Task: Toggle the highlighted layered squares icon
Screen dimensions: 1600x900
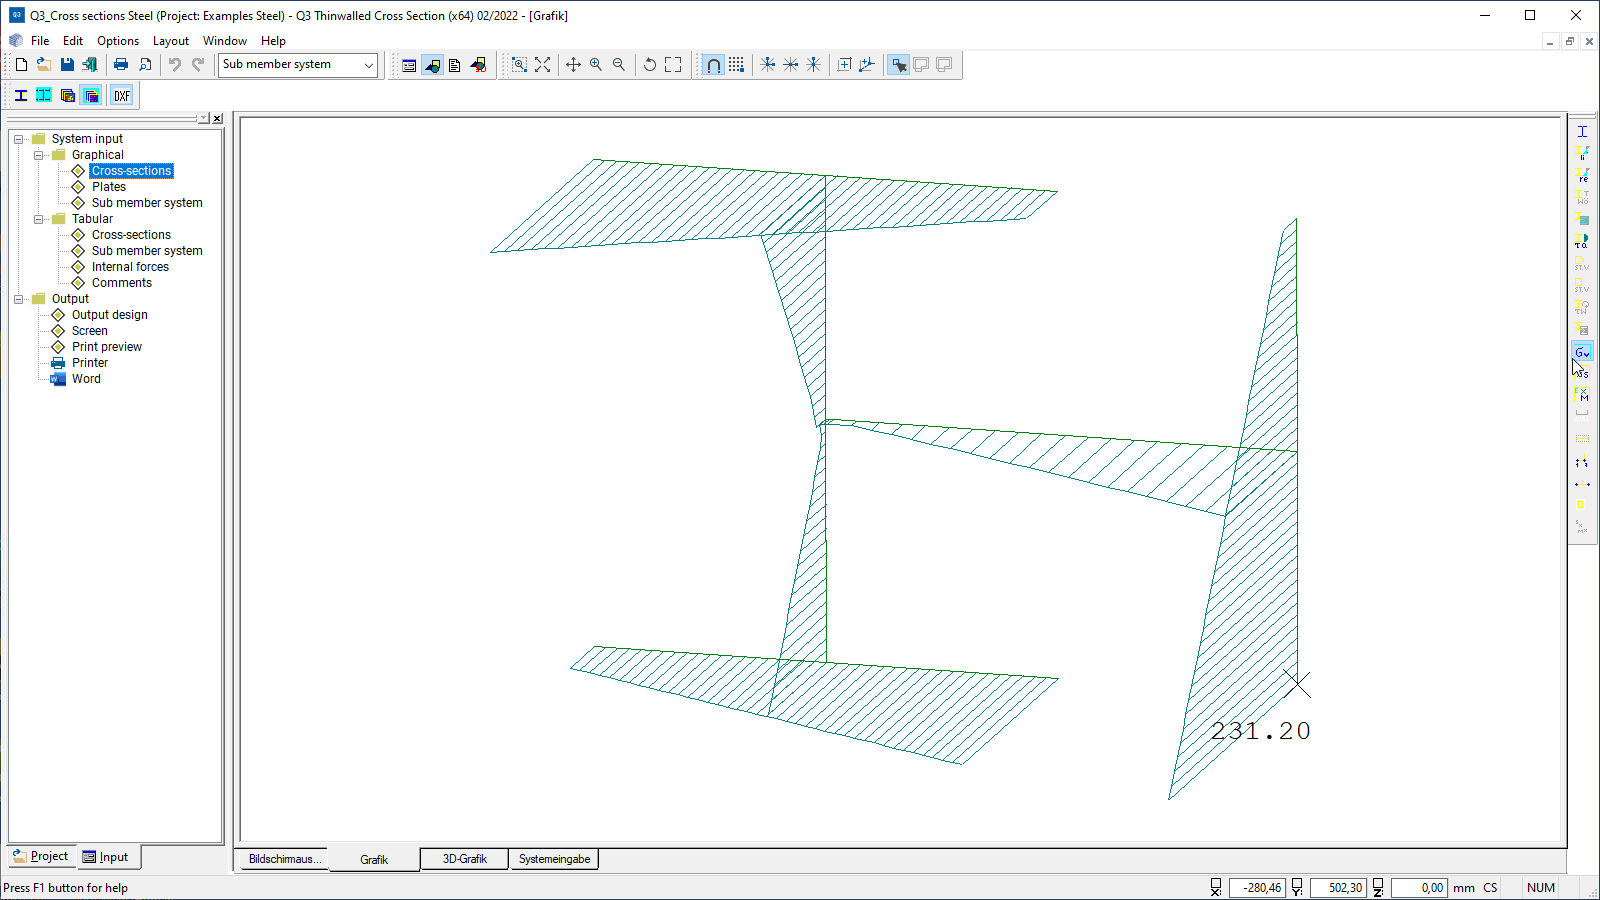Action: click(x=91, y=96)
